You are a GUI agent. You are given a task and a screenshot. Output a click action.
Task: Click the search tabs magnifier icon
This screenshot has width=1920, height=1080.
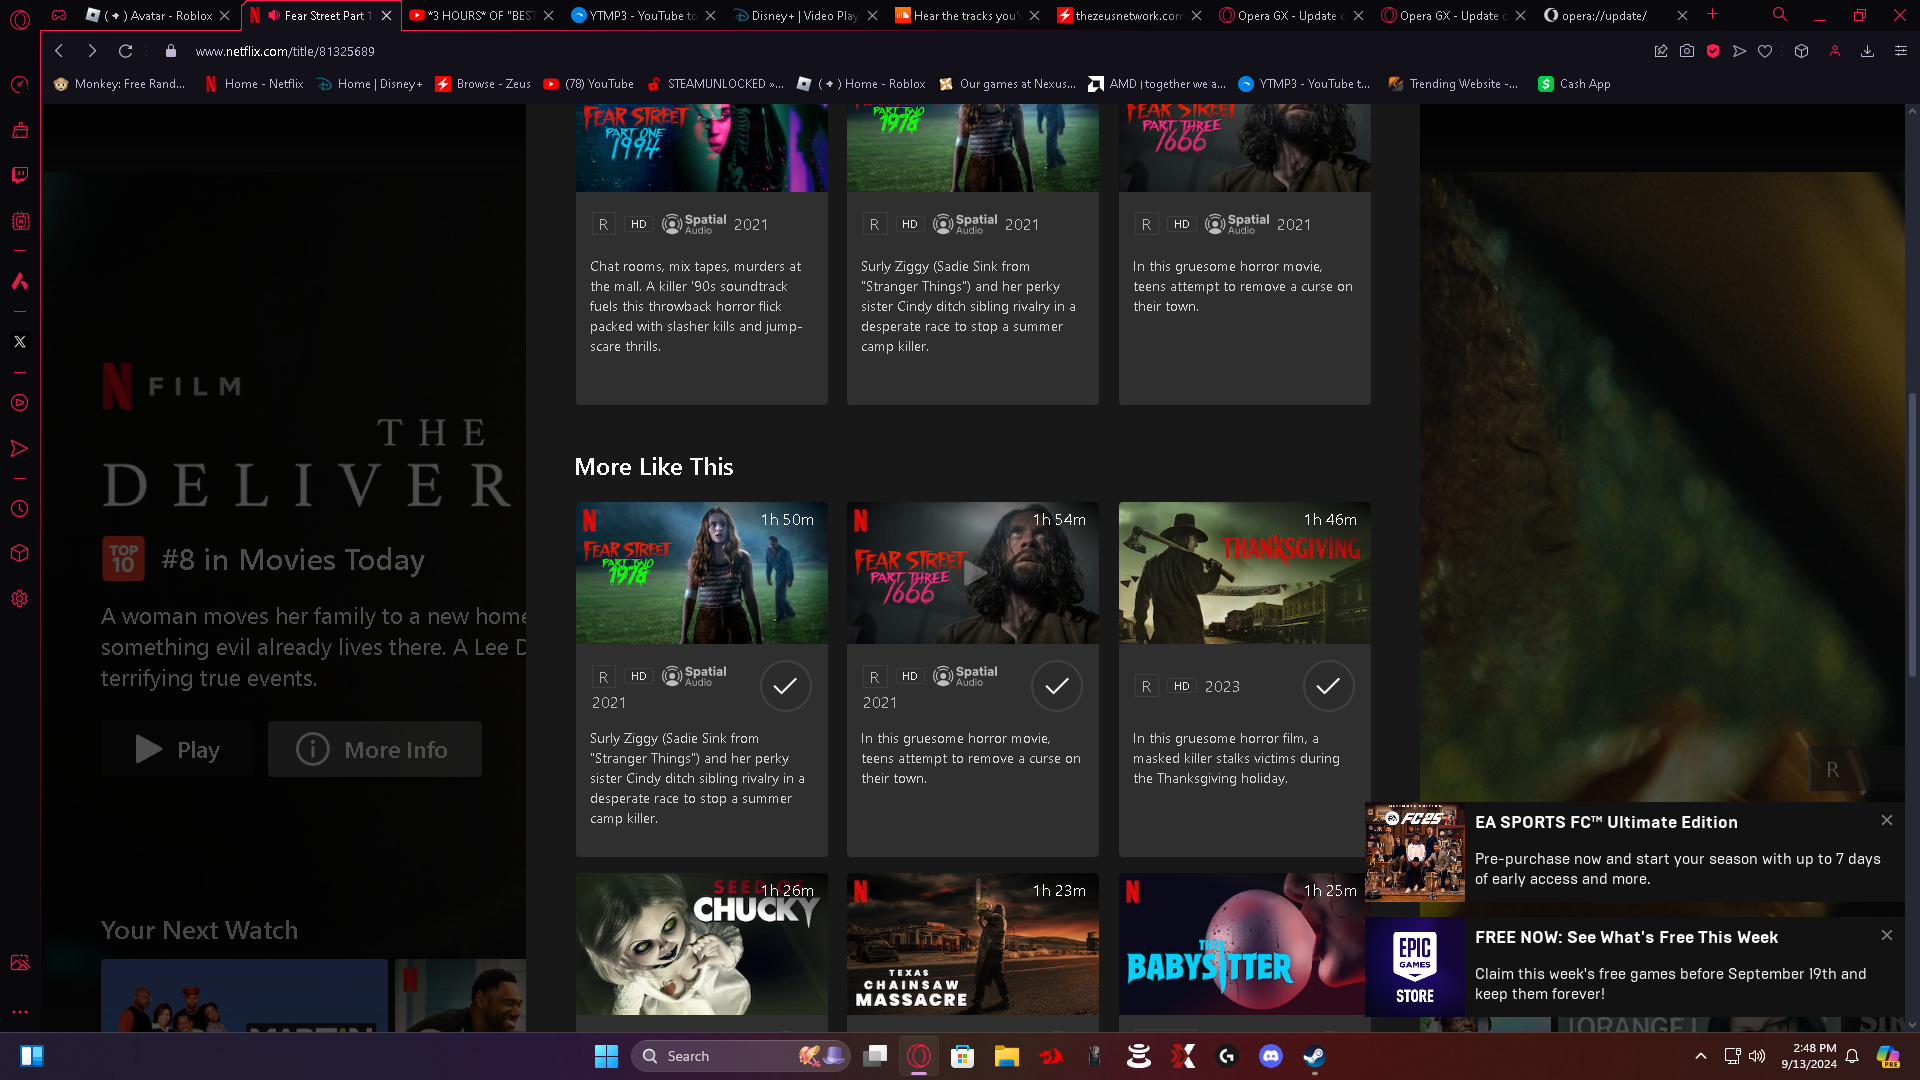1780,15
